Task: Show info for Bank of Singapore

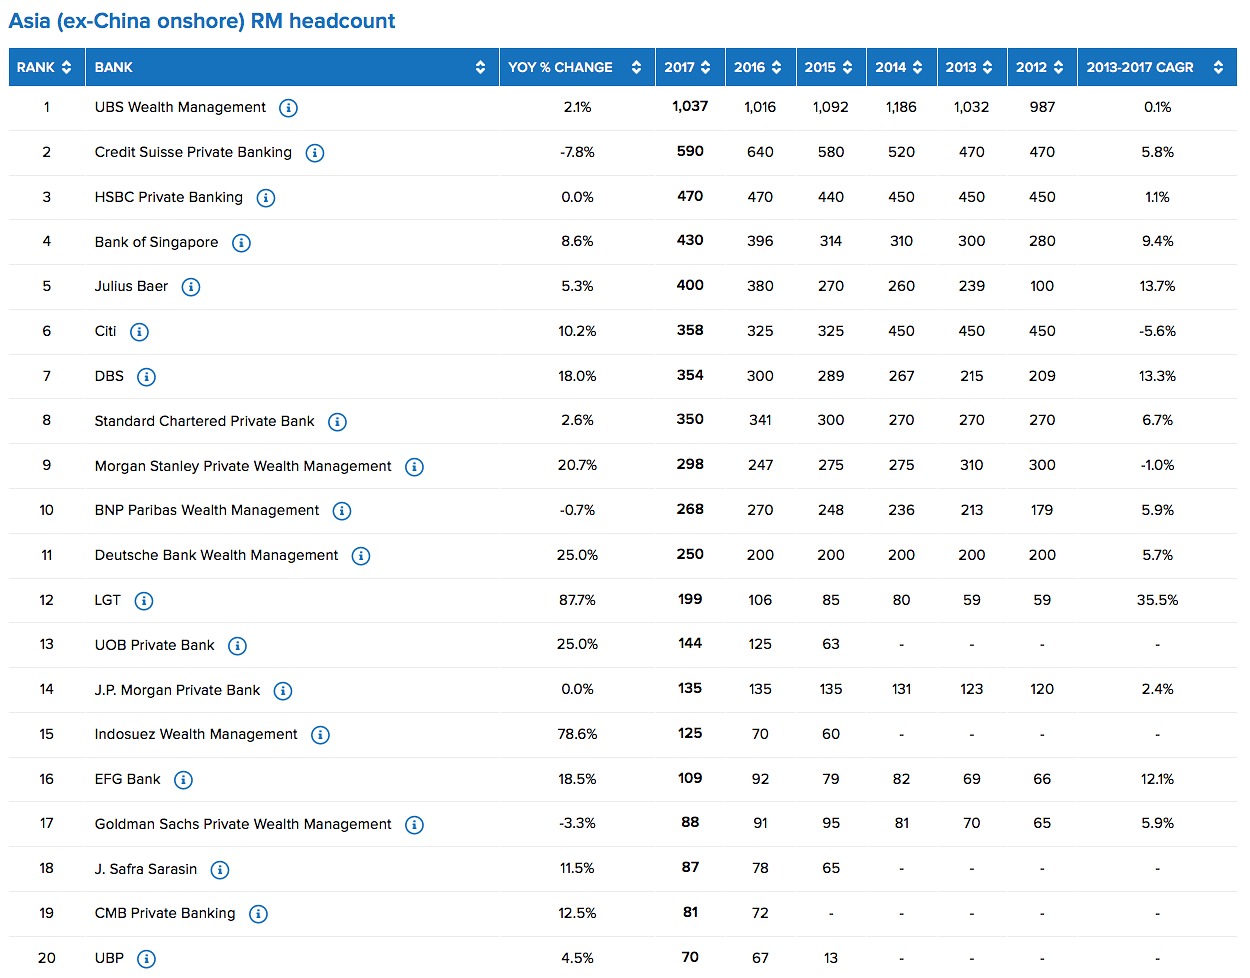Action: pos(241,243)
